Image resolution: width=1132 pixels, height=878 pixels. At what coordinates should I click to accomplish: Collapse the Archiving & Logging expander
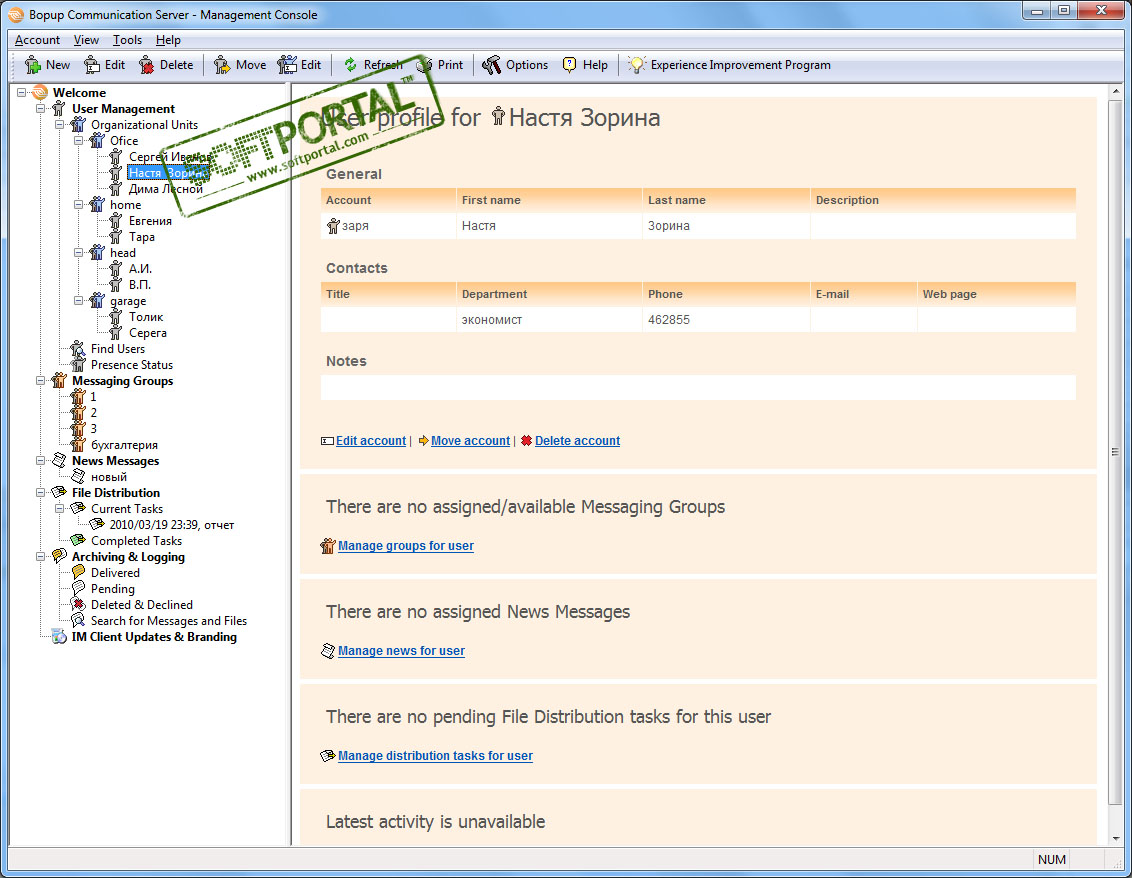coord(40,557)
